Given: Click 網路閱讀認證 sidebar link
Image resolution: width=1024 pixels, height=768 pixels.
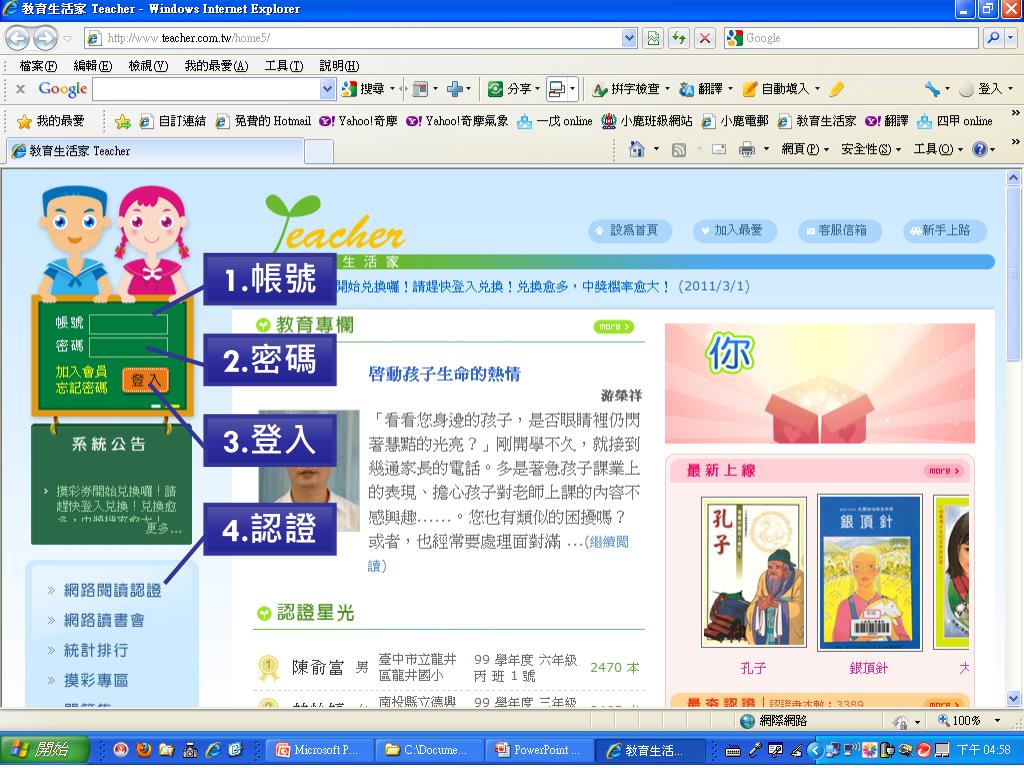Looking at the screenshot, I should (x=112, y=590).
